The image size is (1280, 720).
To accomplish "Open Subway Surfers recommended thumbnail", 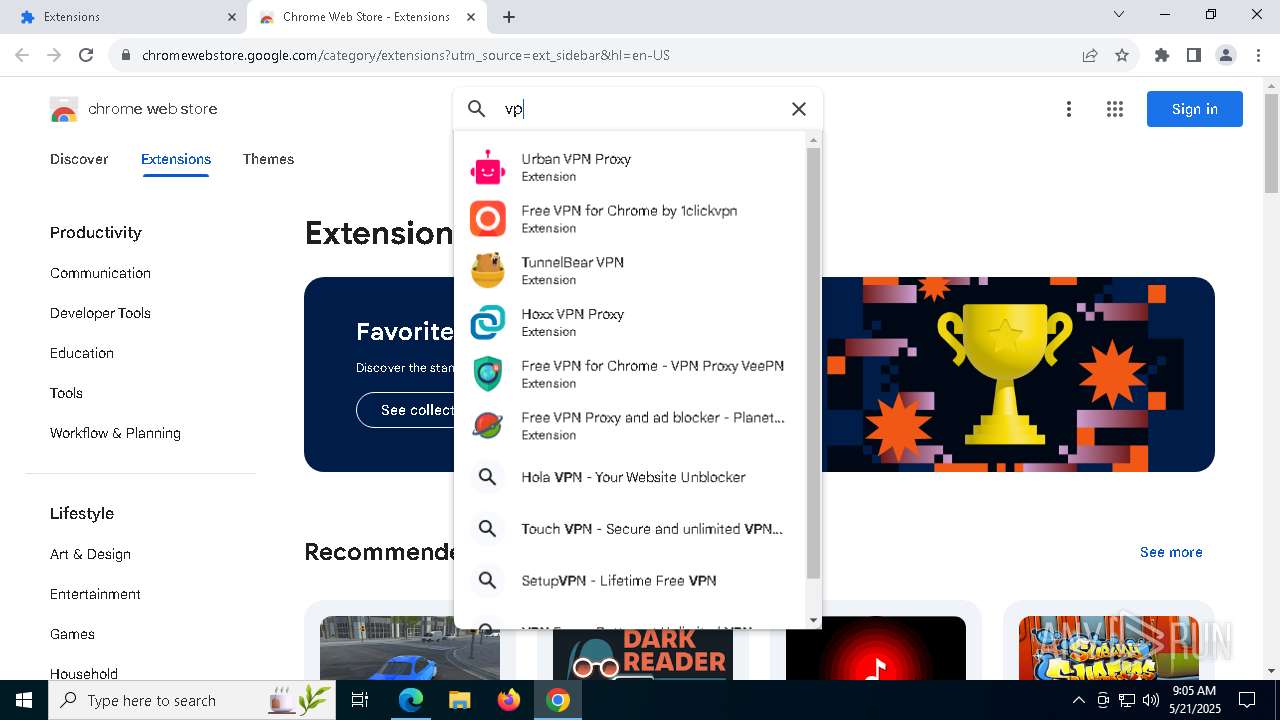I will (1108, 648).
